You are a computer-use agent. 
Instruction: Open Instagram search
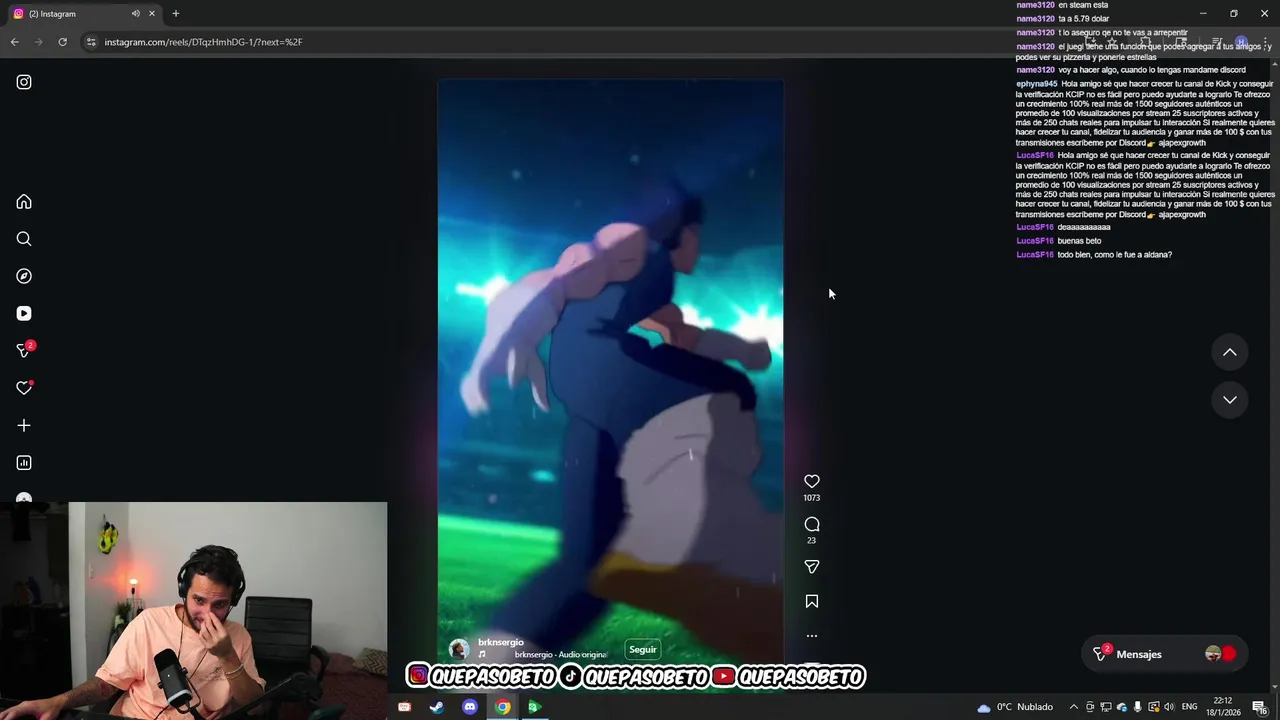pos(24,239)
